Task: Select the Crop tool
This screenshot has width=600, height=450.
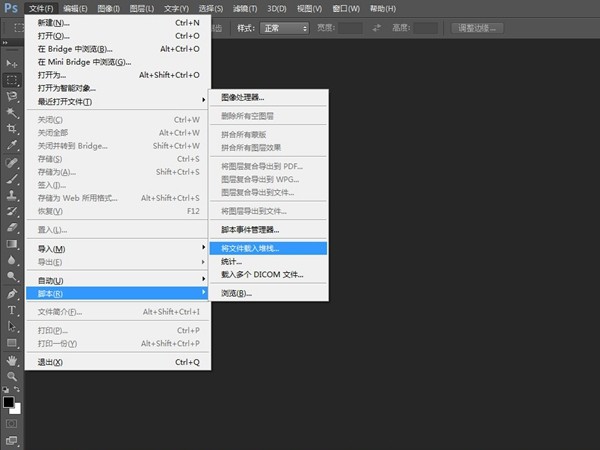Action: [11, 129]
